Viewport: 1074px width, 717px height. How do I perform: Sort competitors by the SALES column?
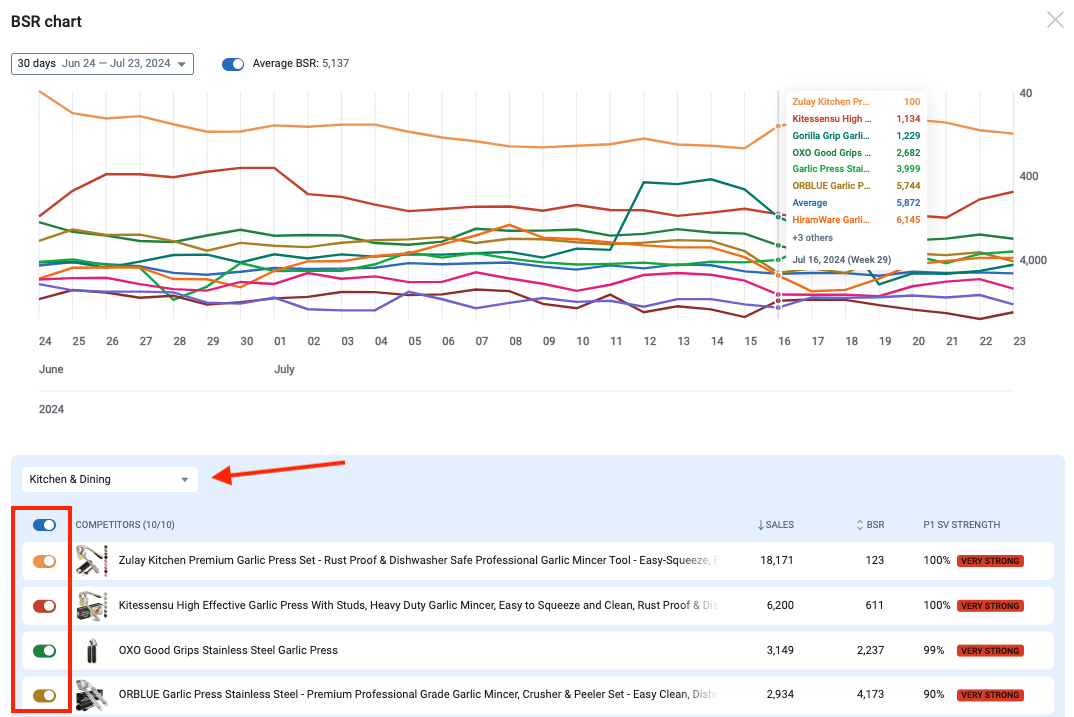pos(776,525)
